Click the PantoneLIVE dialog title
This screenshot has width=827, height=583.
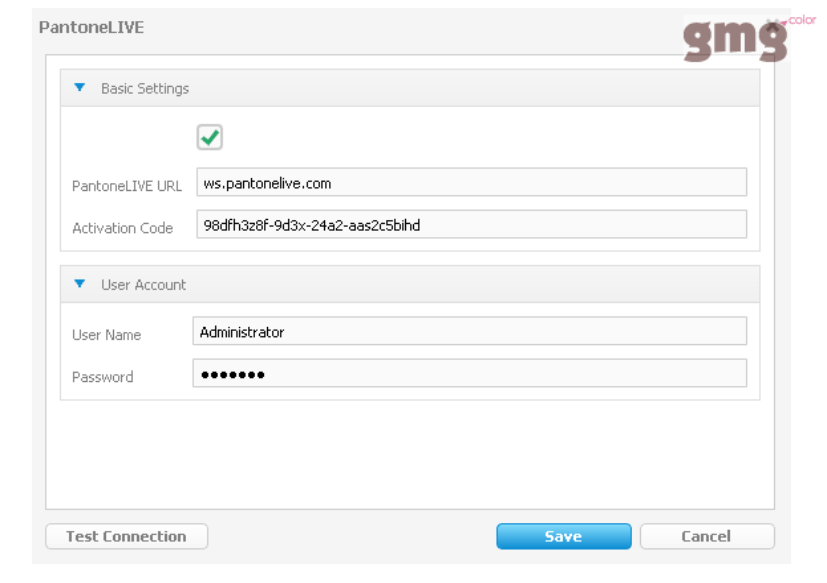click(x=91, y=27)
